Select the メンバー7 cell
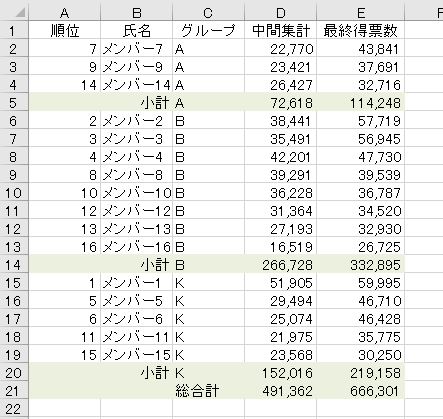The width and height of the screenshot is (443, 419). point(137,49)
